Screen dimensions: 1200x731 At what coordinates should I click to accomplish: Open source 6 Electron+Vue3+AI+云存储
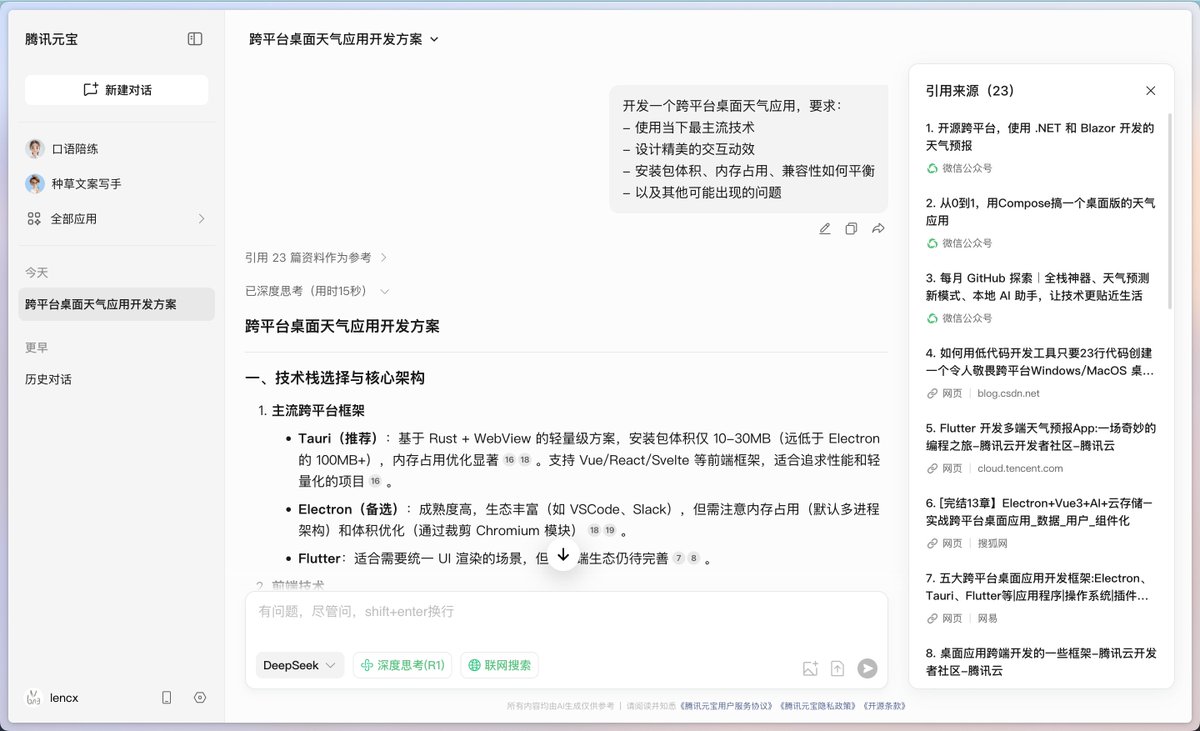click(1040, 512)
